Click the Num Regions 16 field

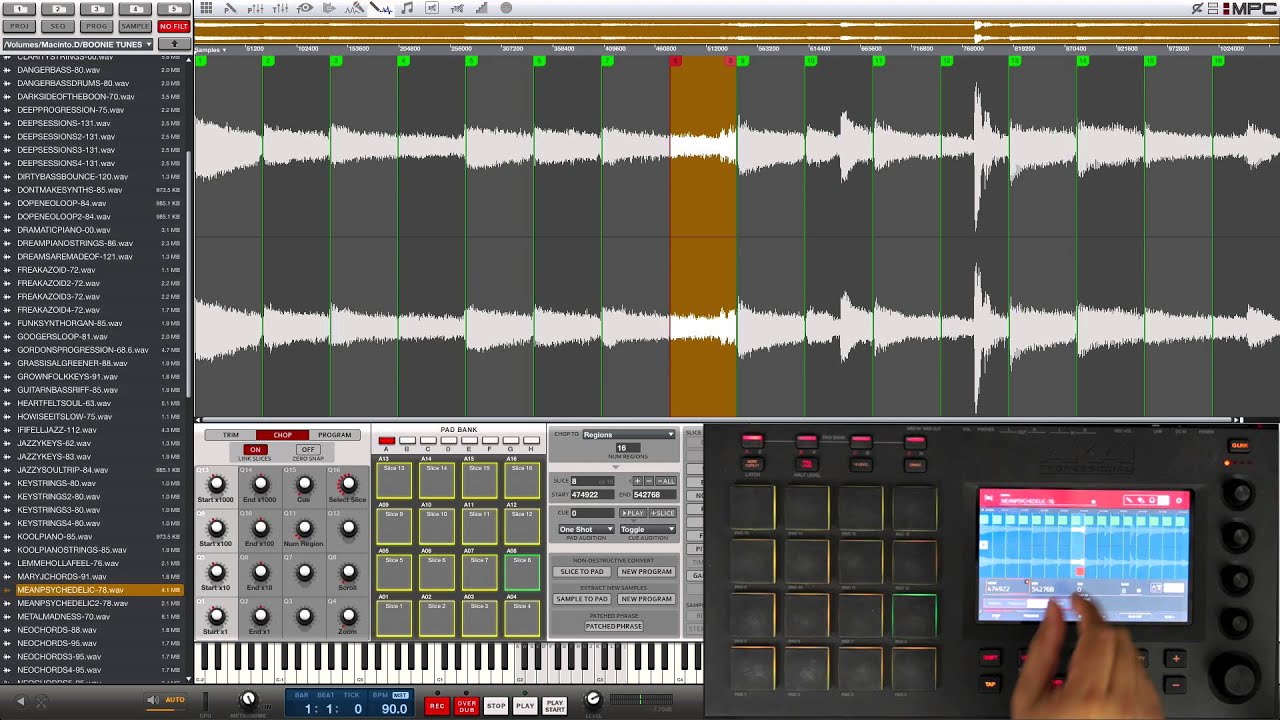(628, 448)
